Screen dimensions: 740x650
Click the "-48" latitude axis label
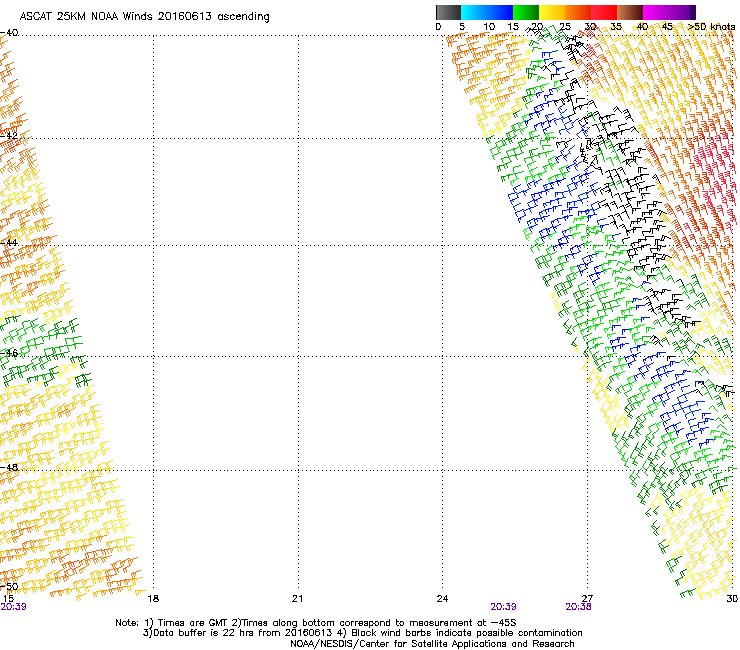(x=9, y=467)
